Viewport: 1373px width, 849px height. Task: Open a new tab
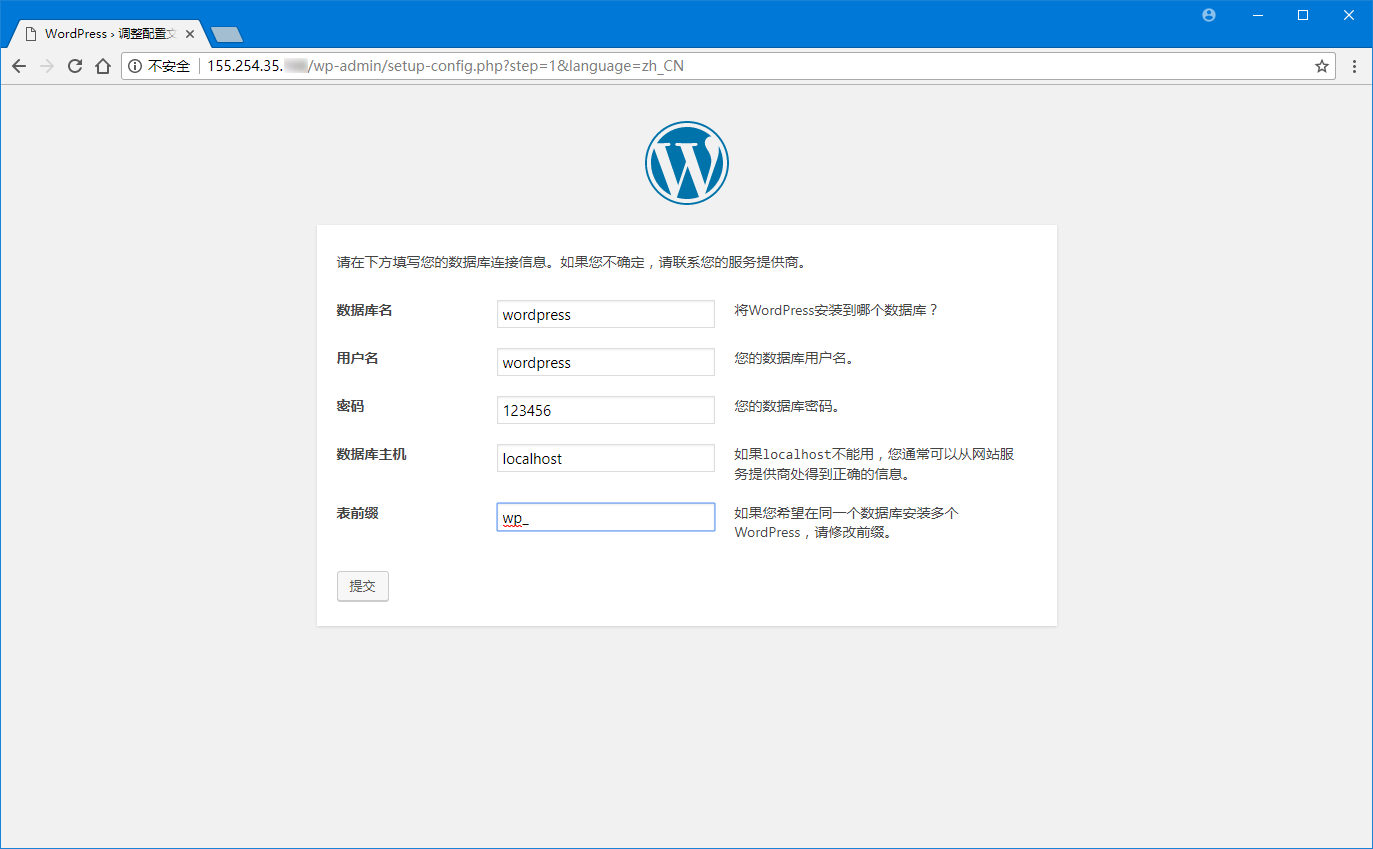point(227,35)
